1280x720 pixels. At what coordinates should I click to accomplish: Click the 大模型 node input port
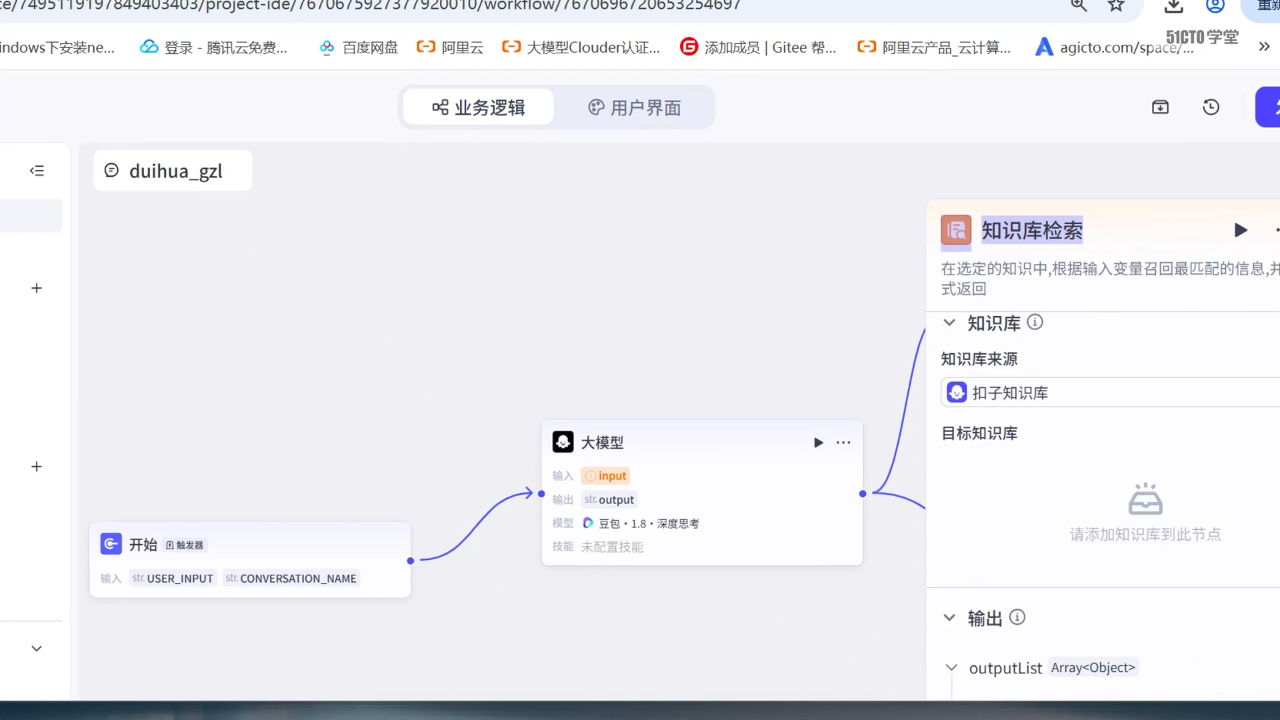542,493
